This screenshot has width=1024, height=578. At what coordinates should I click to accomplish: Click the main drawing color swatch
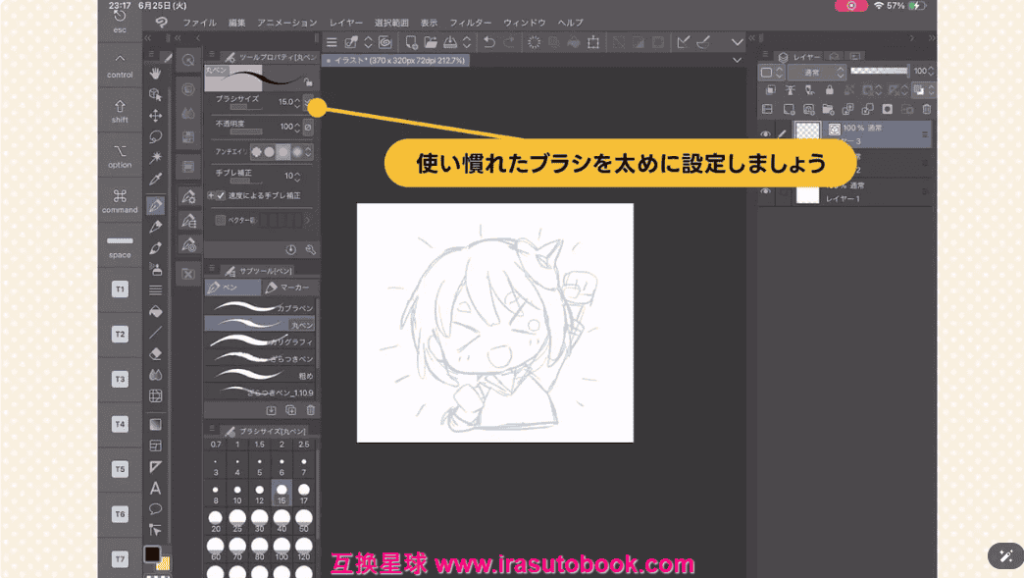[152, 554]
